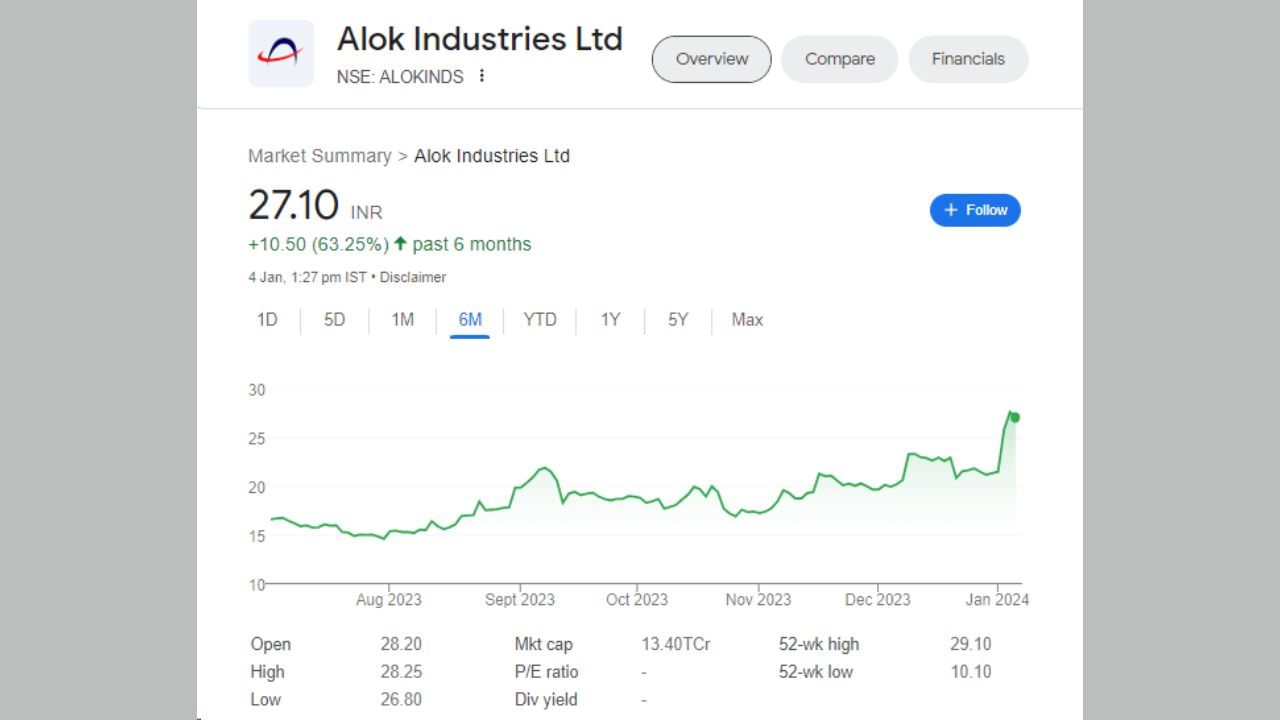Show the 1Y price chart
The height and width of the screenshot is (720, 1280).
[610, 320]
